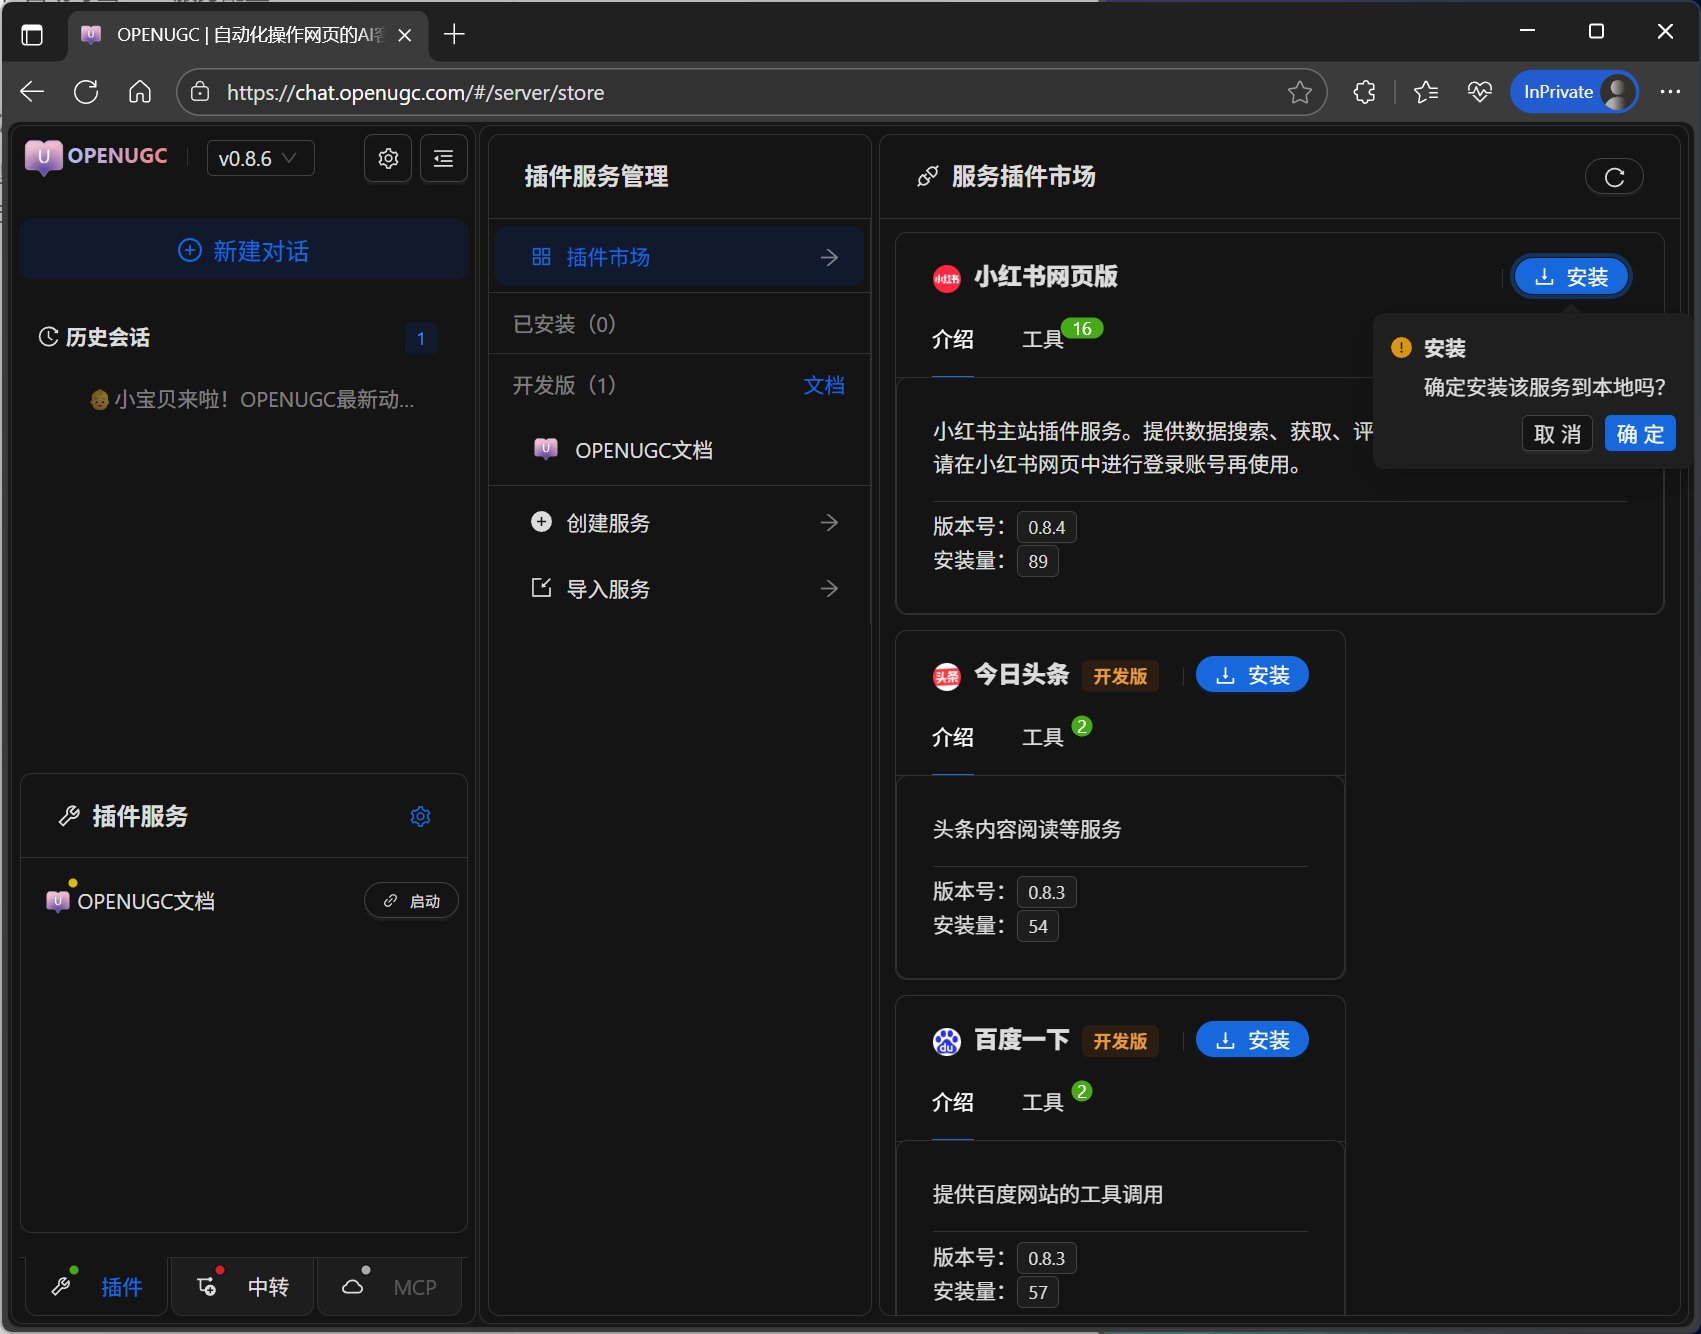The width and height of the screenshot is (1701, 1334).
Task: Switch to the MCP bottom tab
Action: tap(390, 1287)
